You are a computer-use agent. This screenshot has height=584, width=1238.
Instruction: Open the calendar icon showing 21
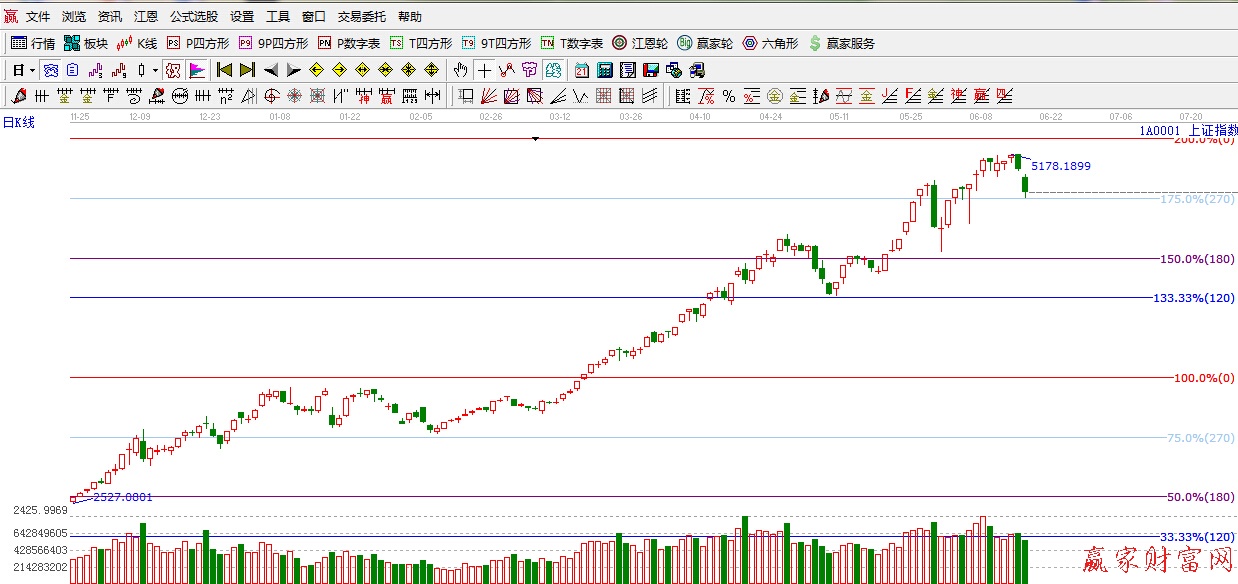pyautogui.click(x=582, y=70)
